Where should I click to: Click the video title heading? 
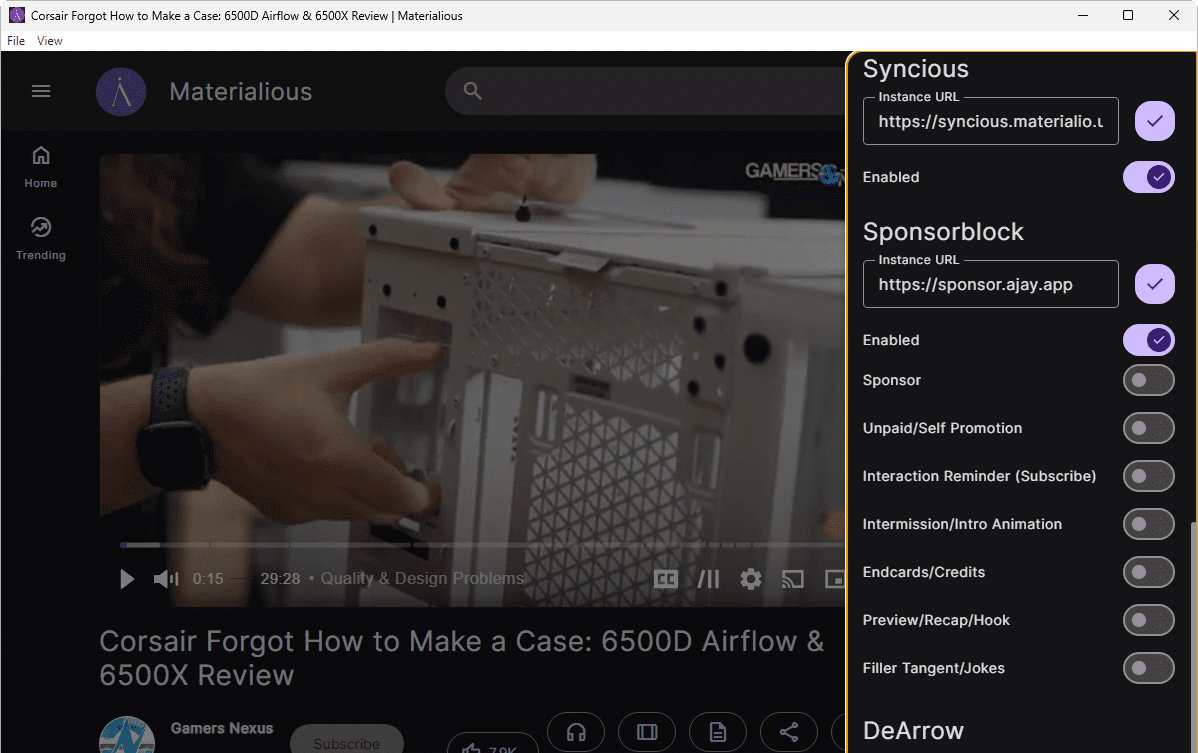pos(461,658)
